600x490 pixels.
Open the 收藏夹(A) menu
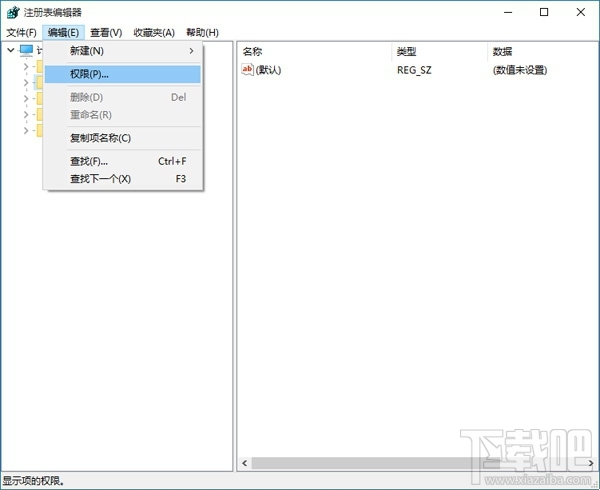pyautogui.click(x=154, y=33)
